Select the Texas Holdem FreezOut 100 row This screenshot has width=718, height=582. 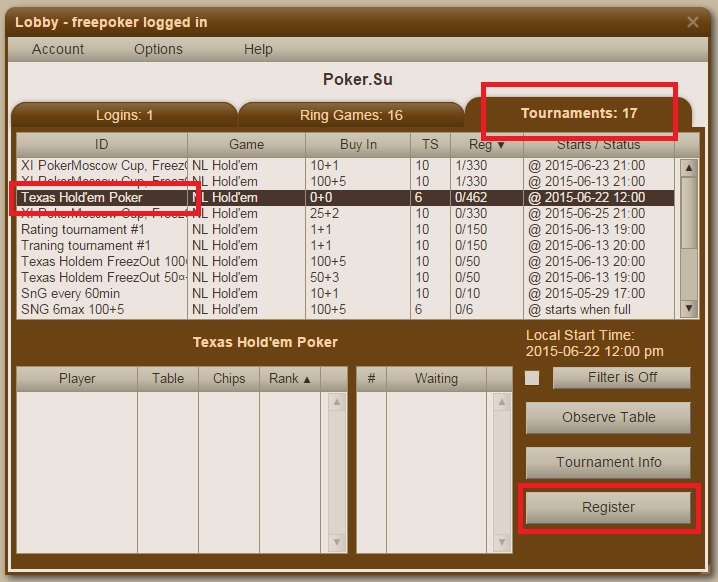[x=345, y=261]
